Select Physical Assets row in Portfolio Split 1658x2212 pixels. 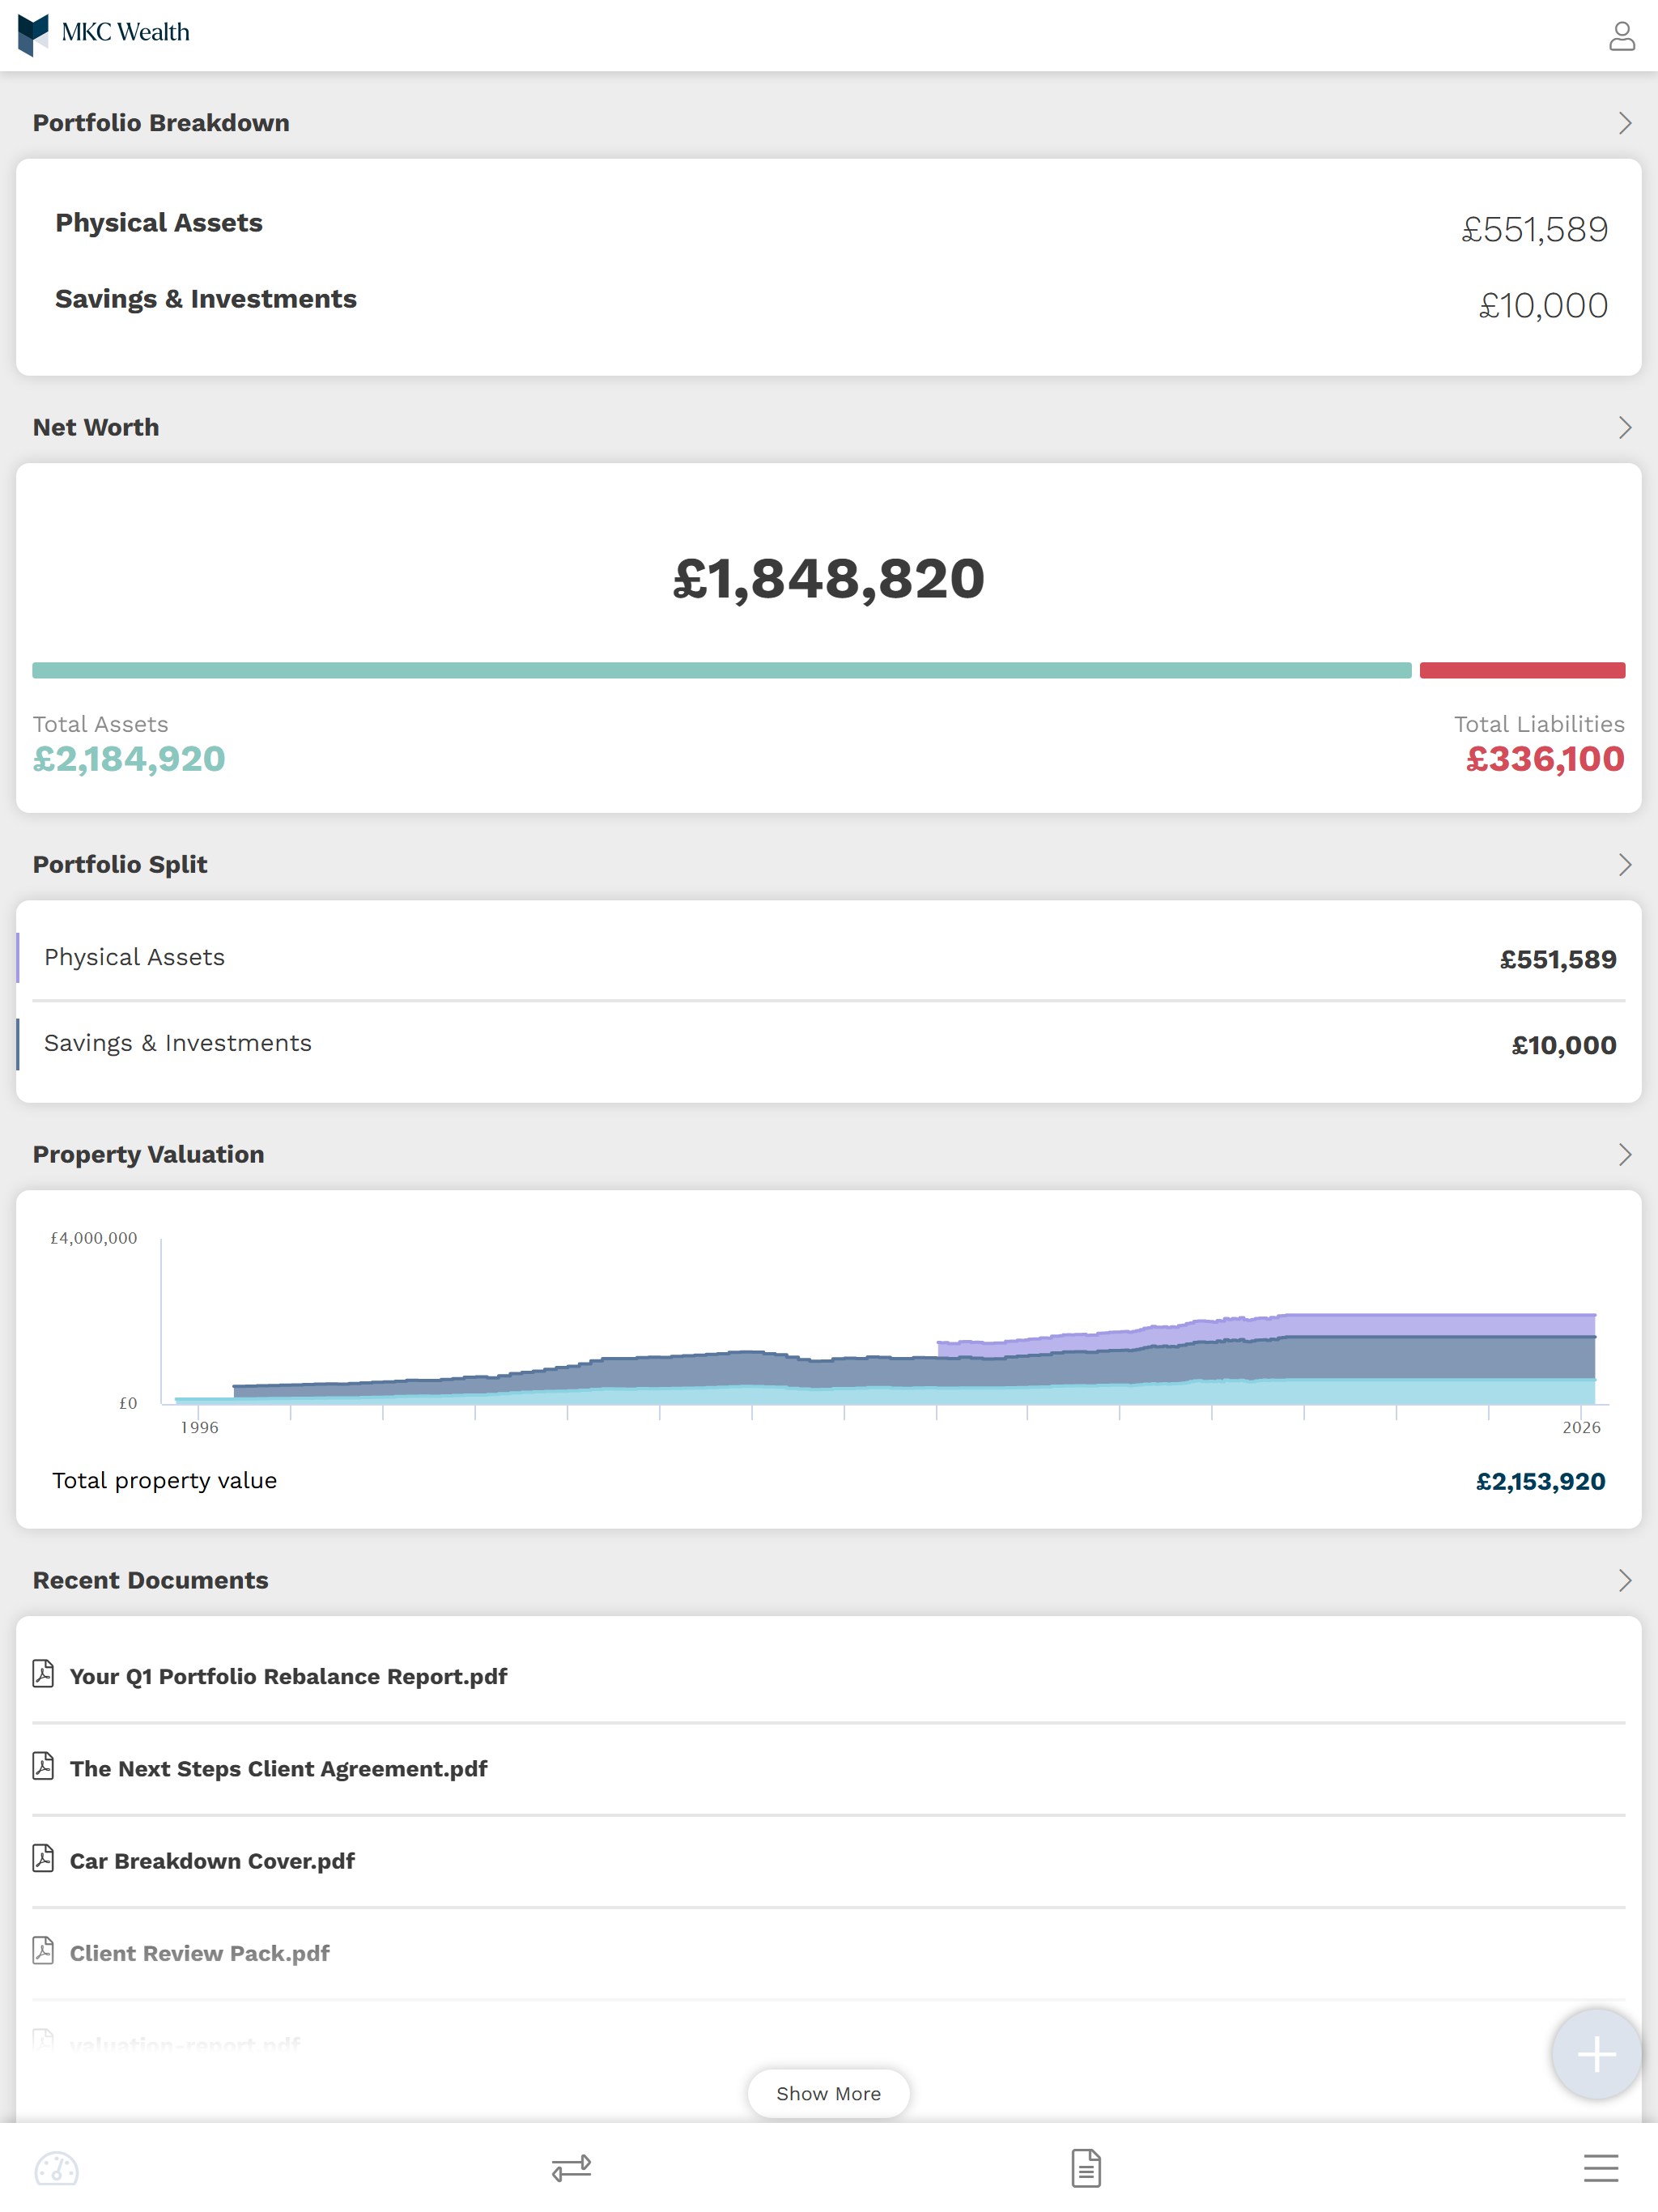(x=828, y=958)
